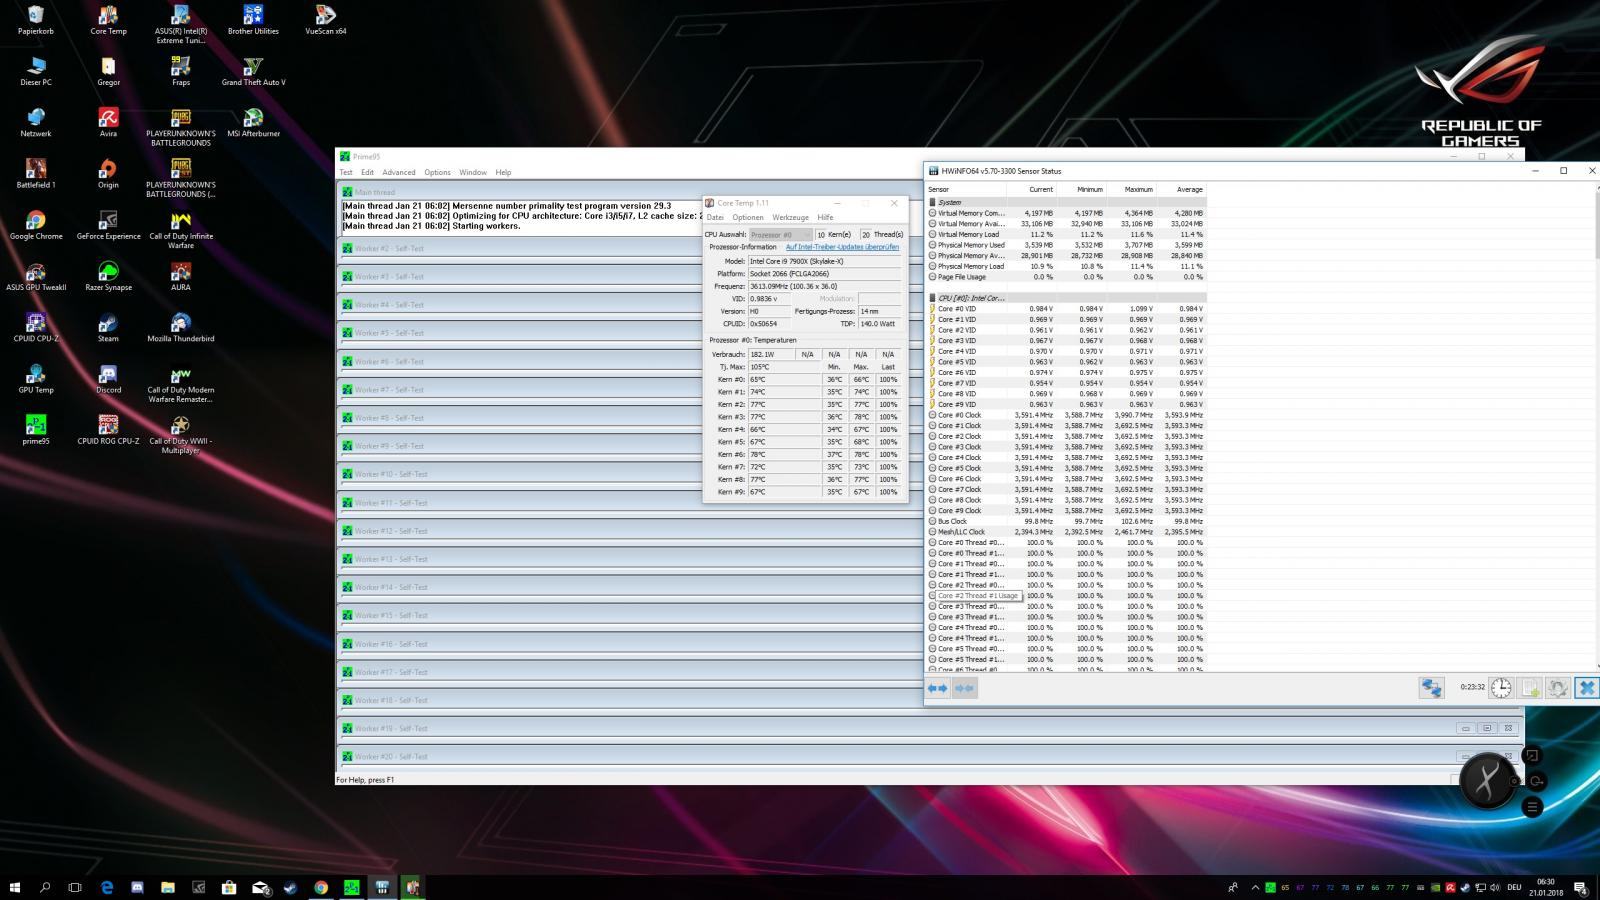Click the HWiNFO expand layout arrows icon

(x=938, y=688)
